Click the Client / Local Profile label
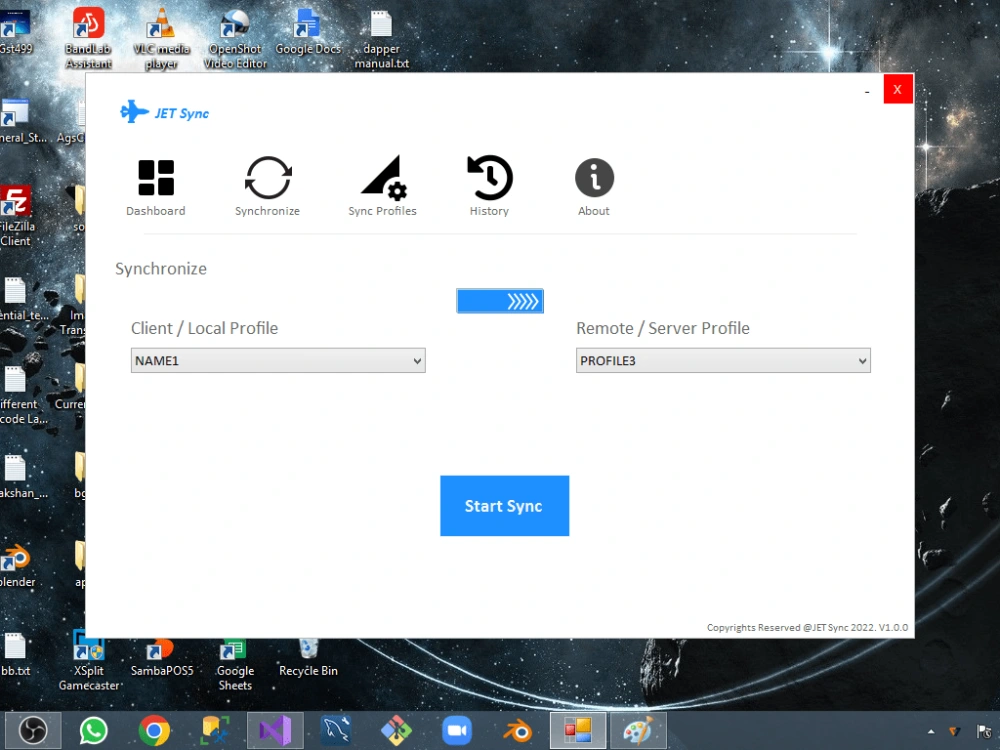 205,328
